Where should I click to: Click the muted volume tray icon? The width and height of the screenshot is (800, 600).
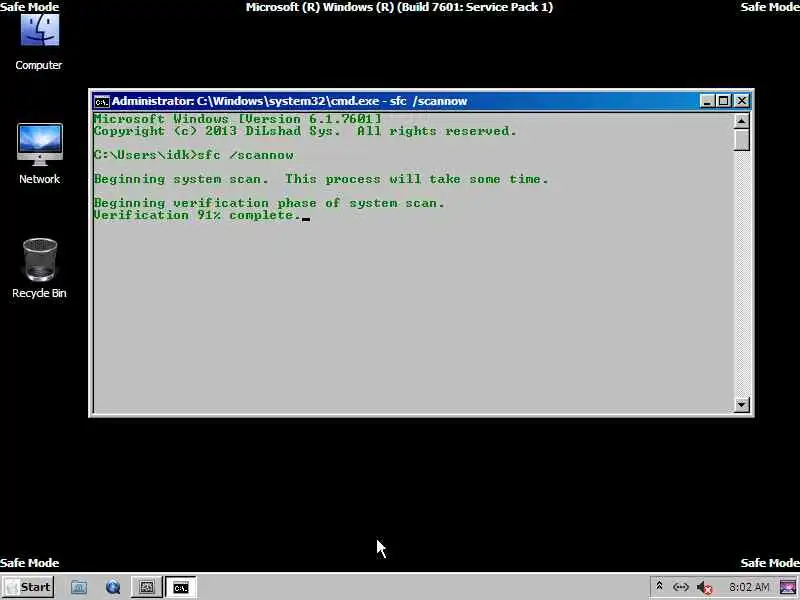(x=705, y=588)
